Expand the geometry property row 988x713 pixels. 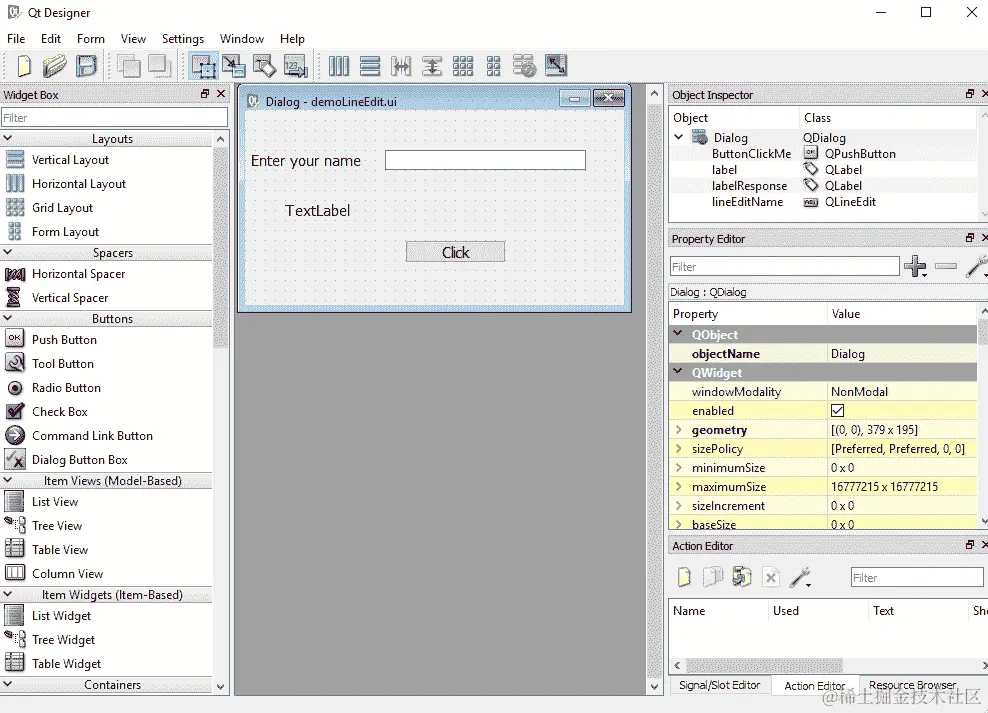click(x=679, y=430)
